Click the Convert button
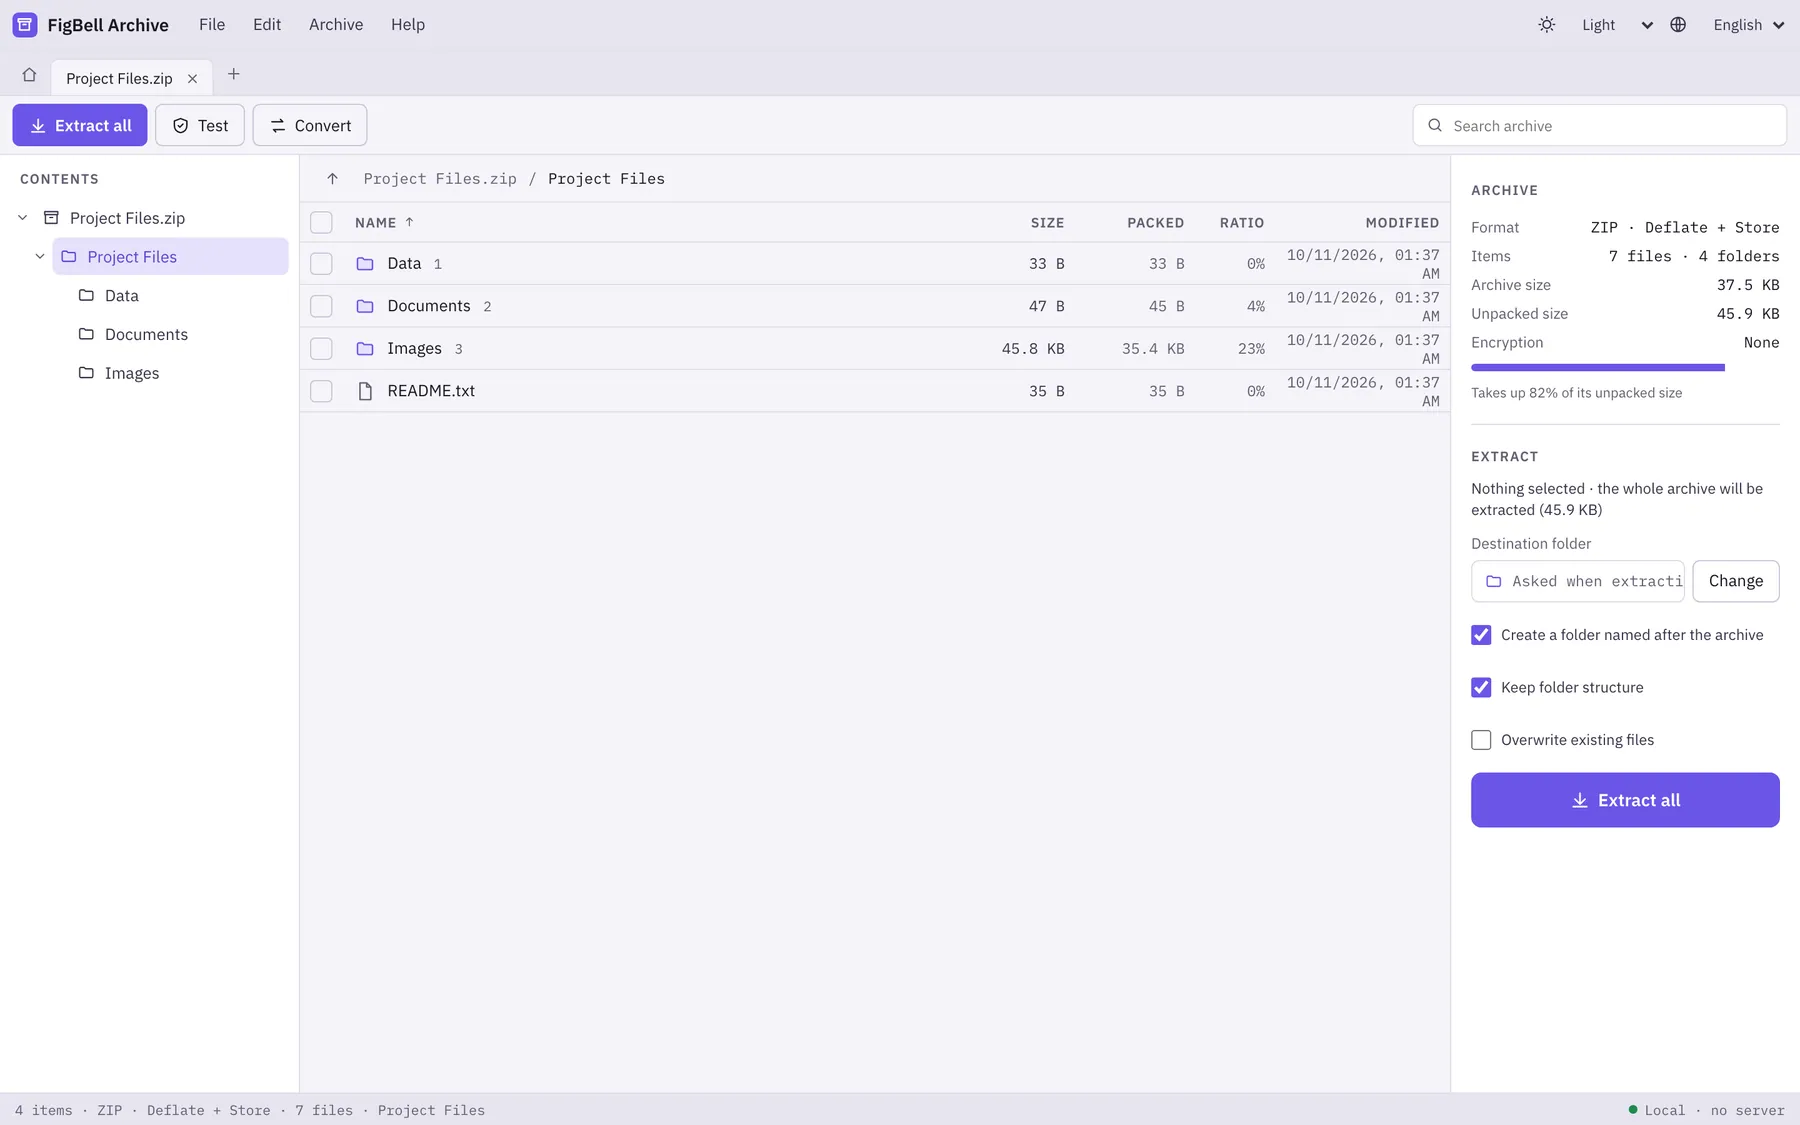This screenshot has width=1800, height=1125. (x=310, y=125)
